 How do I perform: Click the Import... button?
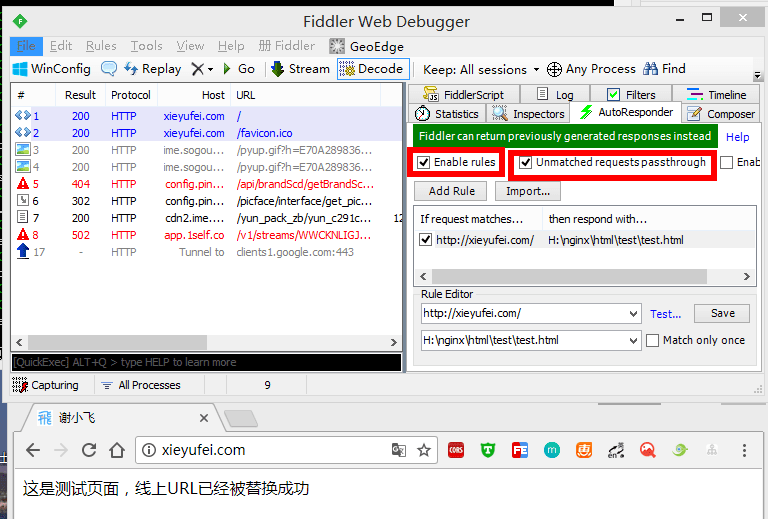[528, 191]
